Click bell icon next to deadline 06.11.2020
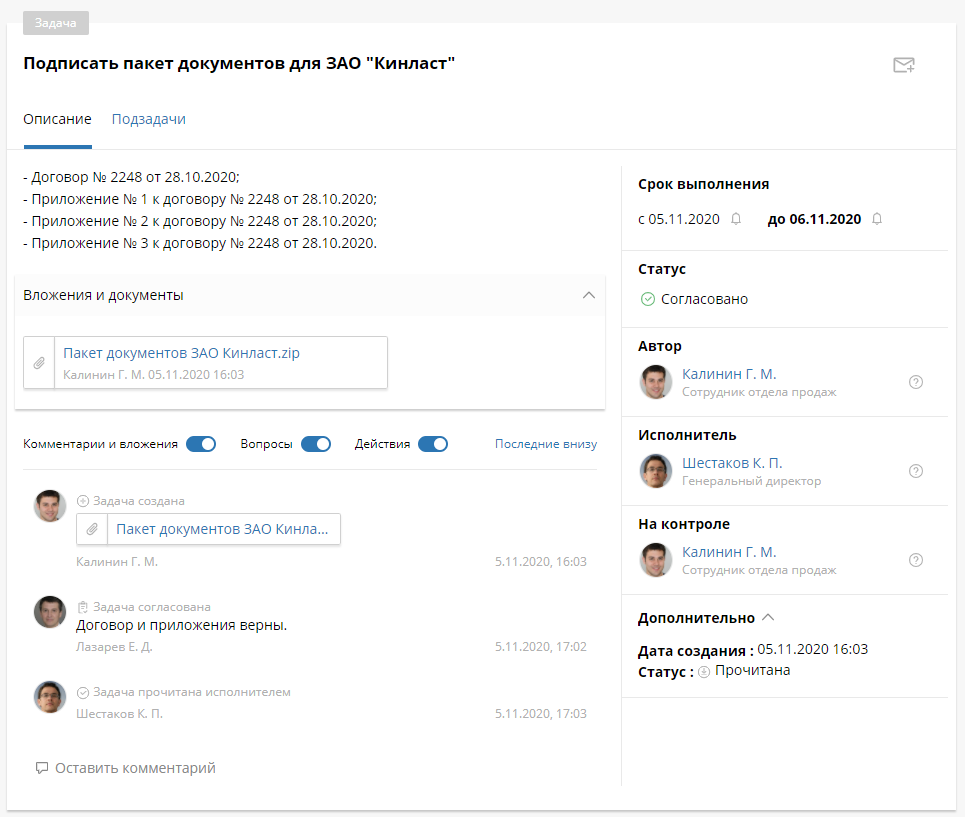Screen dimensions: 965x817 (877, 219)
